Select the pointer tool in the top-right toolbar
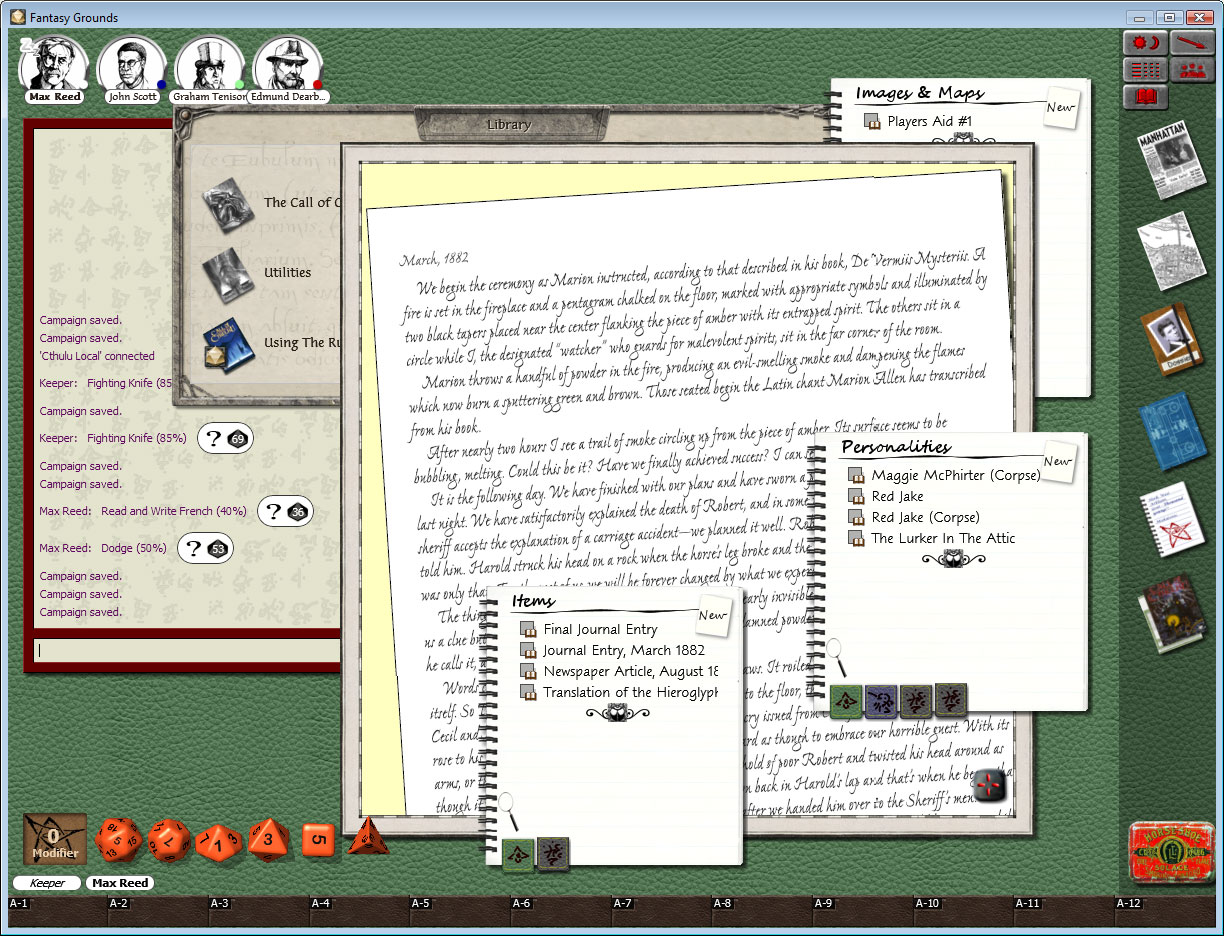 1191,42
